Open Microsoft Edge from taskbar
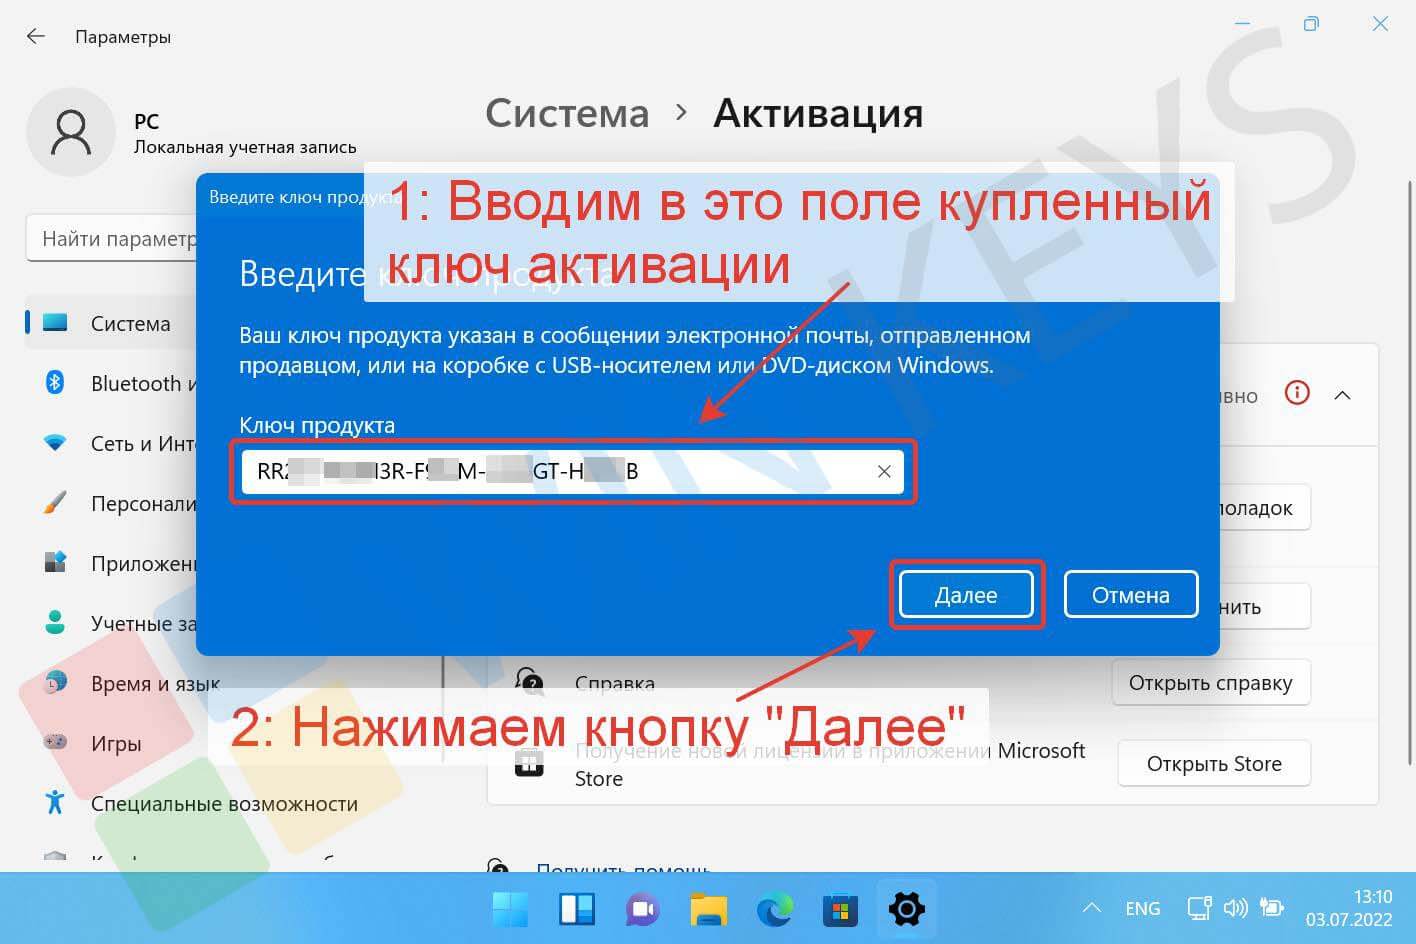The height and width of the screenshot is (944, 1416). pyautogui.click(x=774, y=909)
